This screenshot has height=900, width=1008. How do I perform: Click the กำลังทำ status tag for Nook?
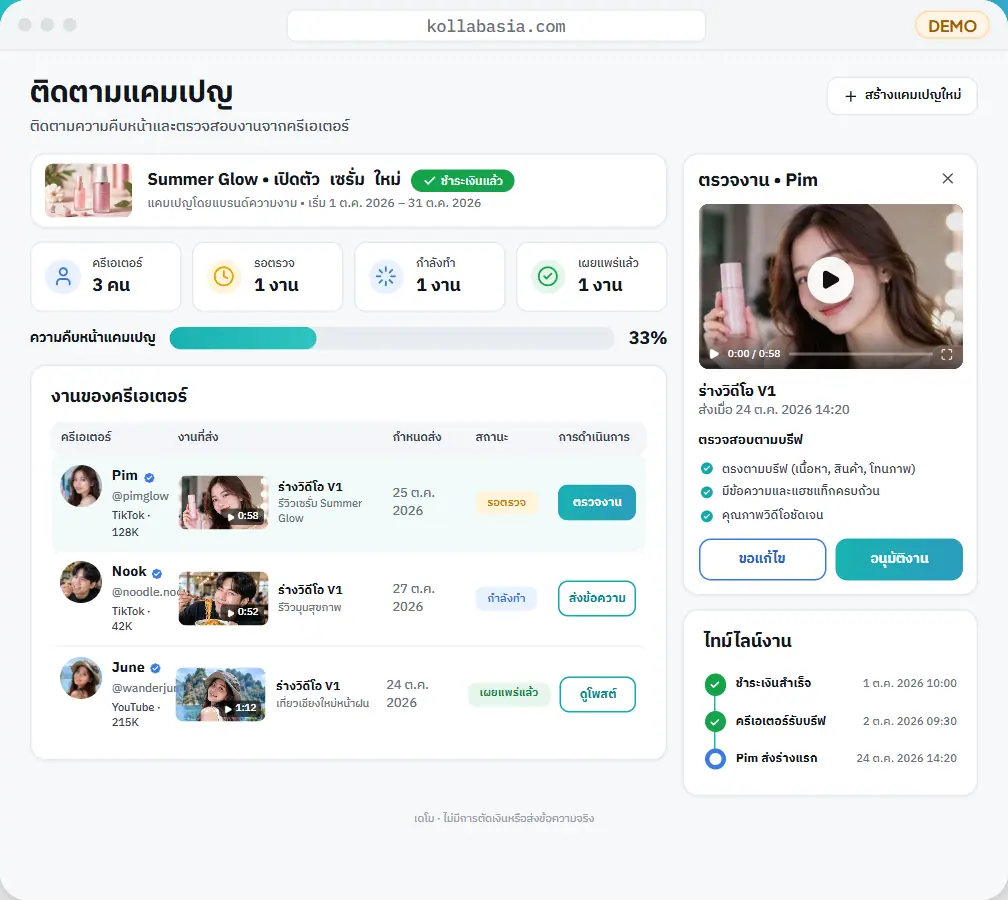(x=507, y=598)
